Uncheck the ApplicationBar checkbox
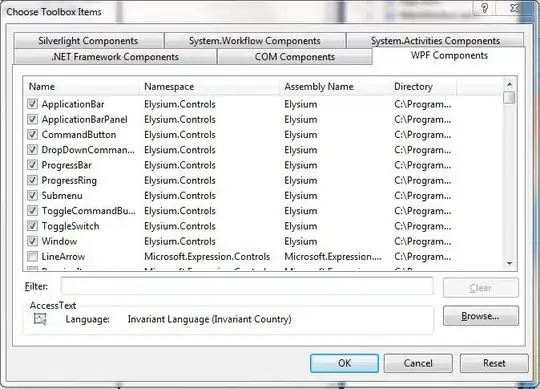 (32, 104)
